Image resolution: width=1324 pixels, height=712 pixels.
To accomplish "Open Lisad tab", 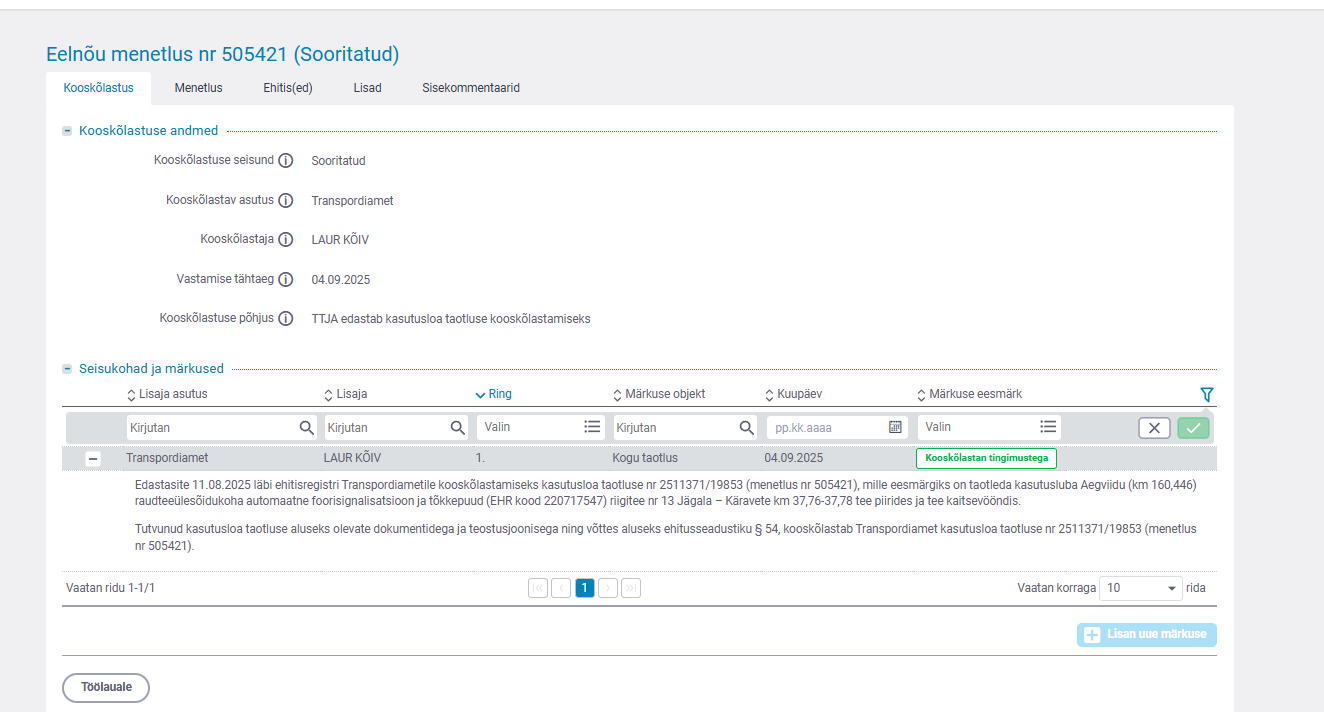I will tap(367, 88).
